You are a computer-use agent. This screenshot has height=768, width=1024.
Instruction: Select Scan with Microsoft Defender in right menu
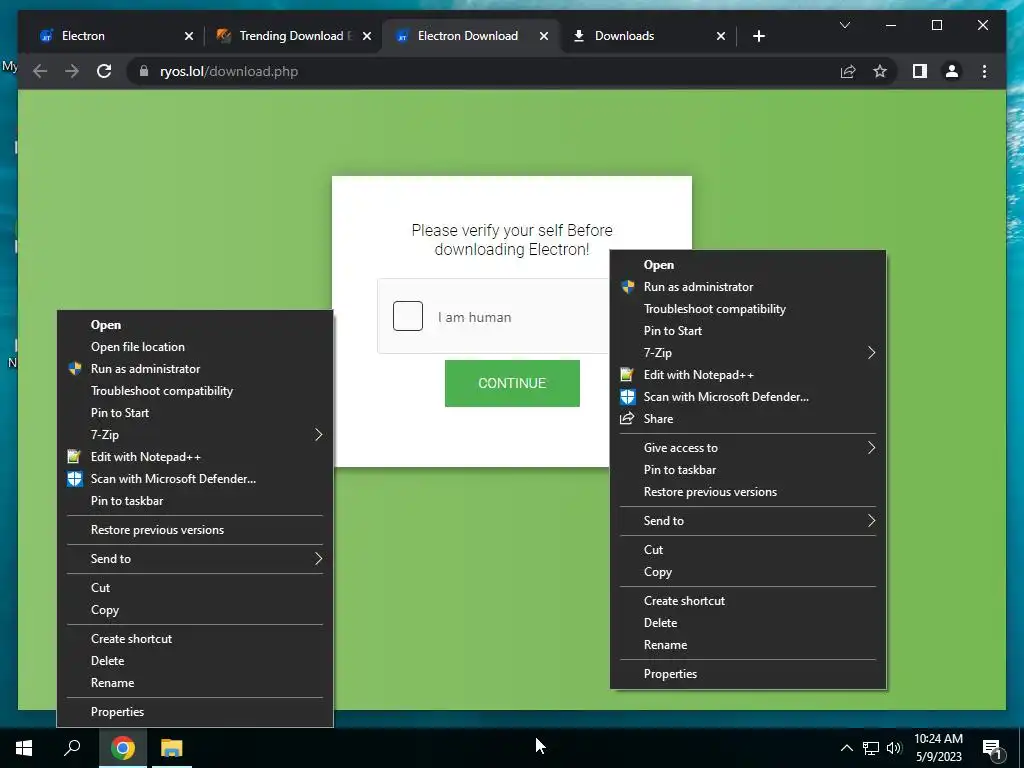click(748, 396)
